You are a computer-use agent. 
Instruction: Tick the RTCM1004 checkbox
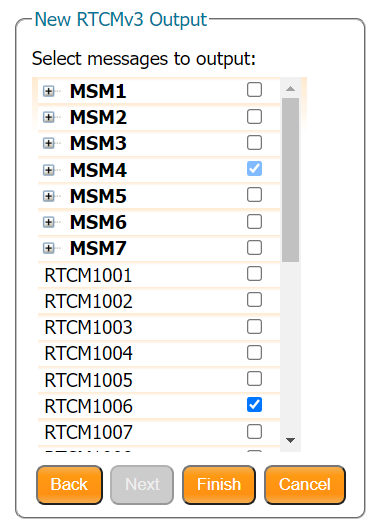click(x=254, y=353)
